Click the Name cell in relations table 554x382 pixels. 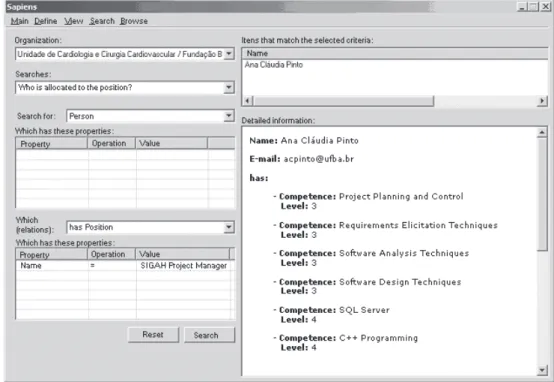pos(52,266)
